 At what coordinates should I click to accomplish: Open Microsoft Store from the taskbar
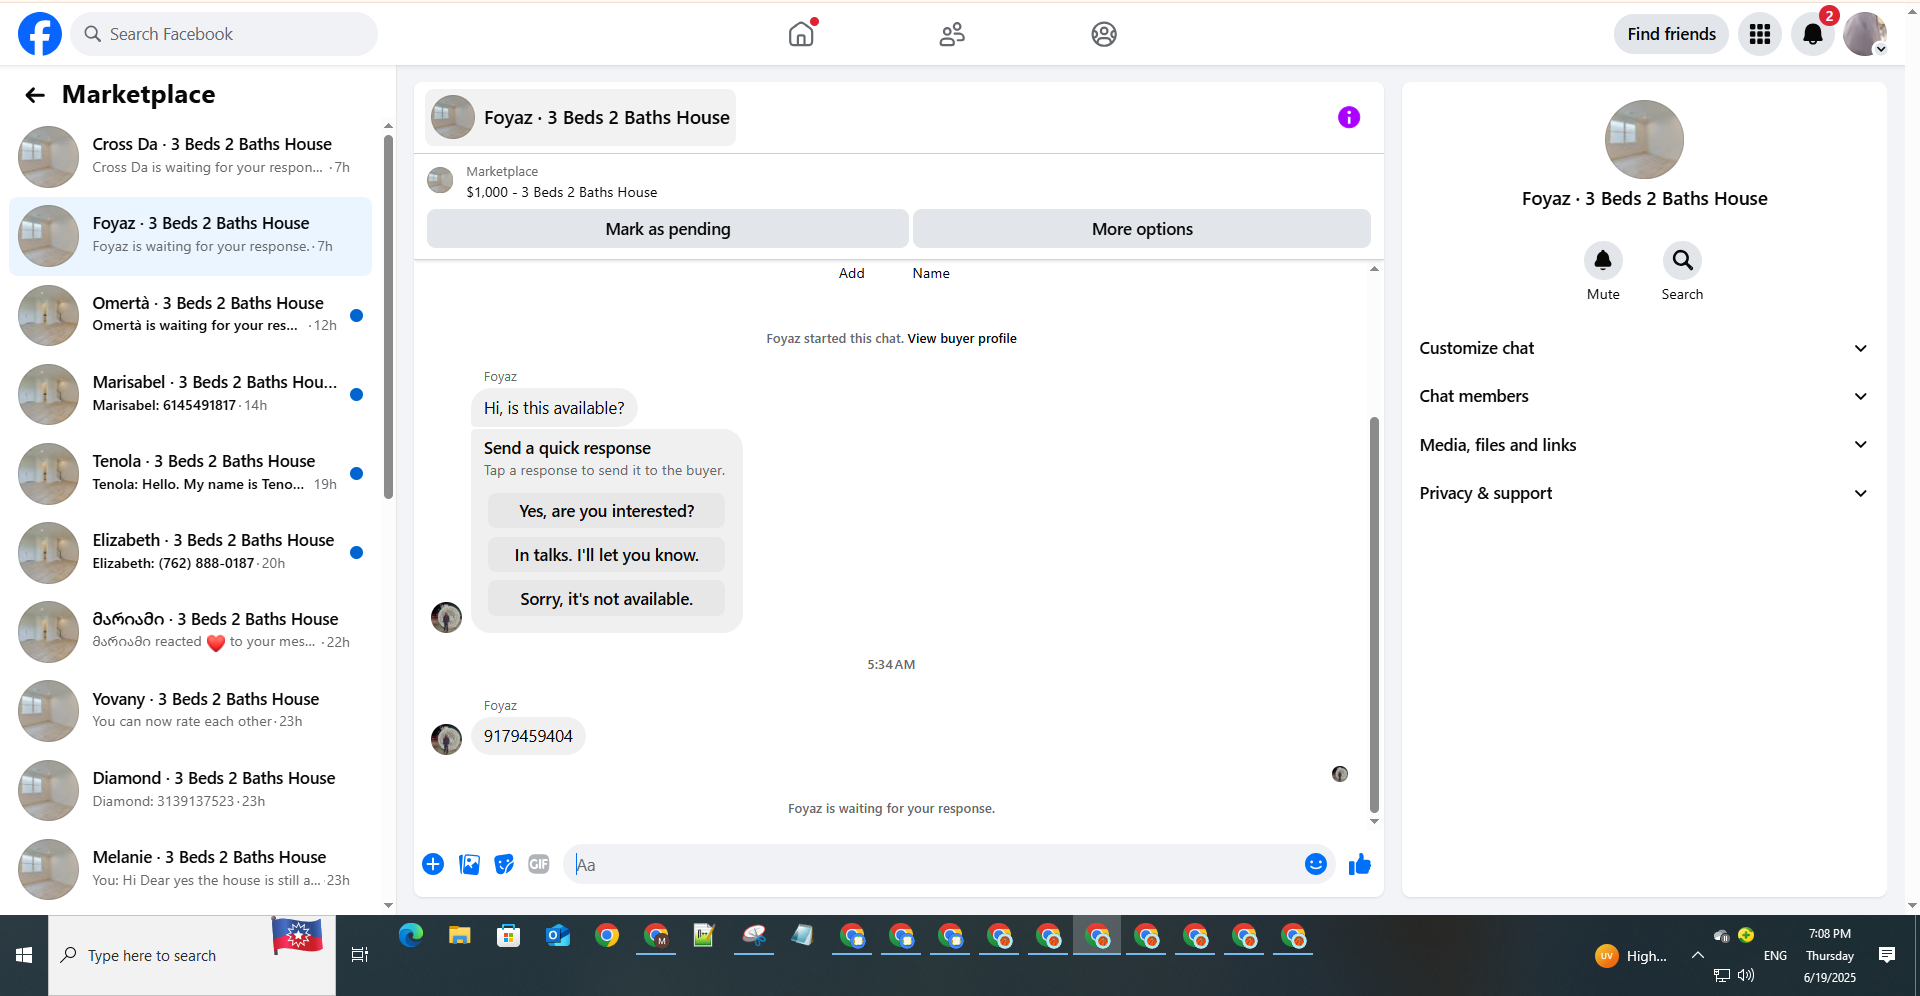[509, 936]
